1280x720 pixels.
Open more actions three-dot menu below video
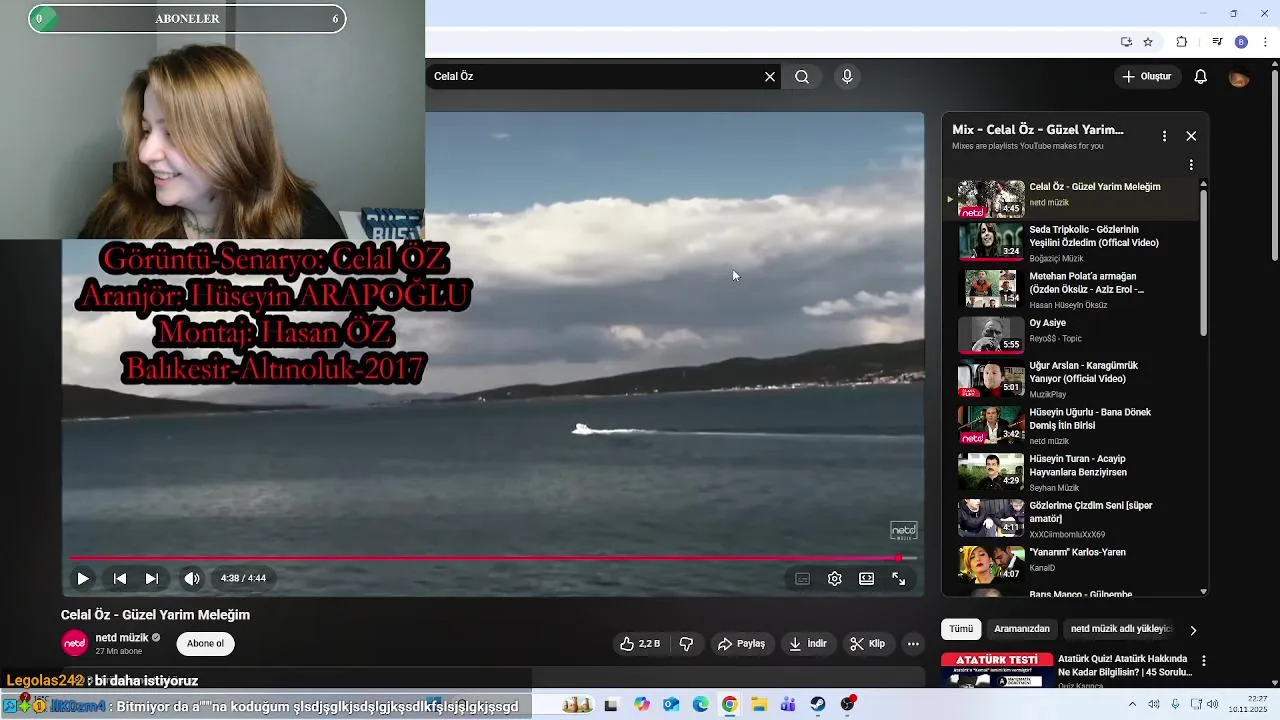pyautogui.click(x=913, y=644)
